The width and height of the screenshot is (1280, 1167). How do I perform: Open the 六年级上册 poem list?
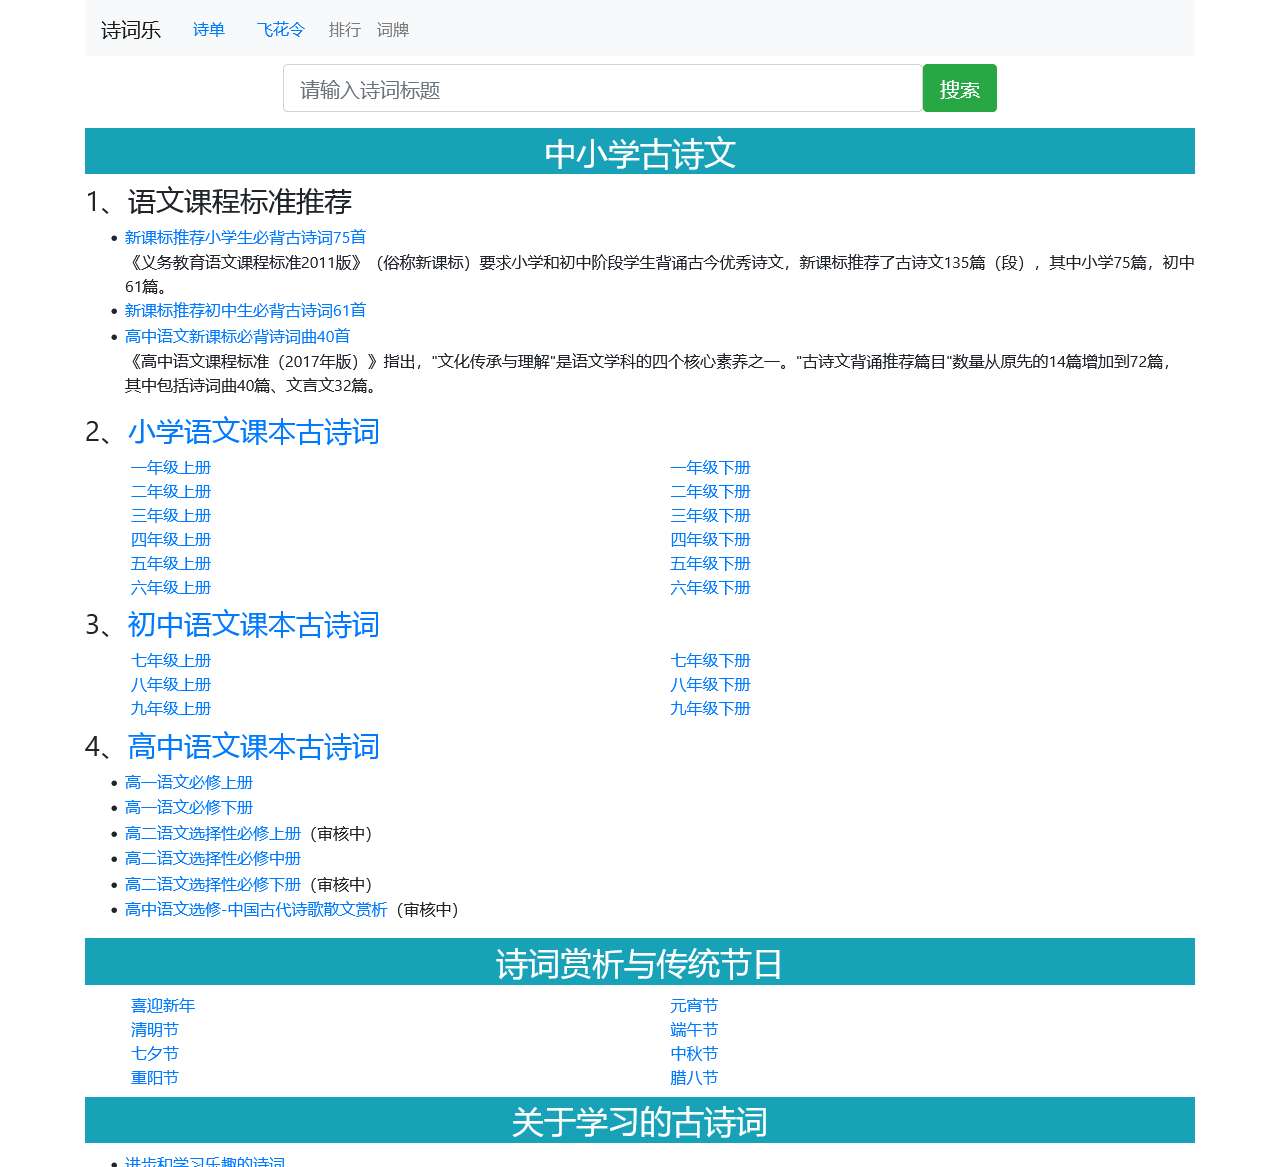pyautogui.click(x=171, y=587)
